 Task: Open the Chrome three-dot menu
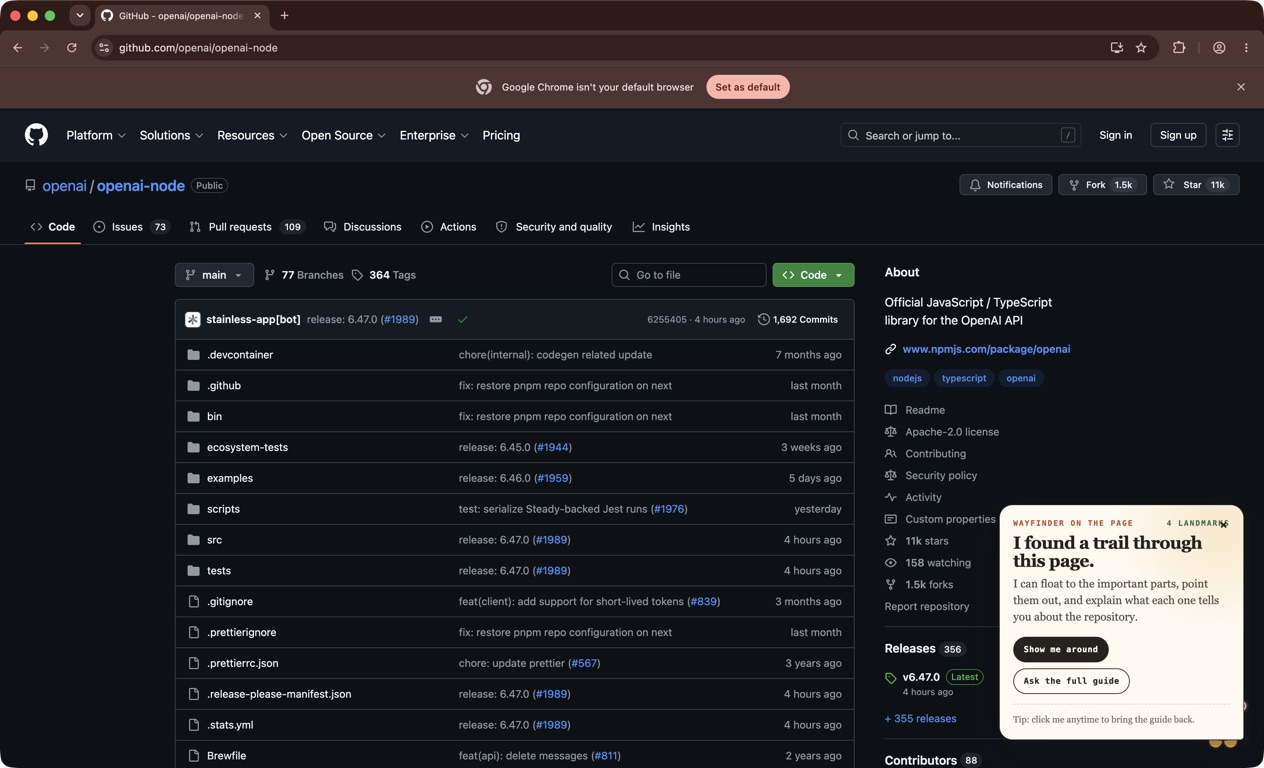point(1246,48)
